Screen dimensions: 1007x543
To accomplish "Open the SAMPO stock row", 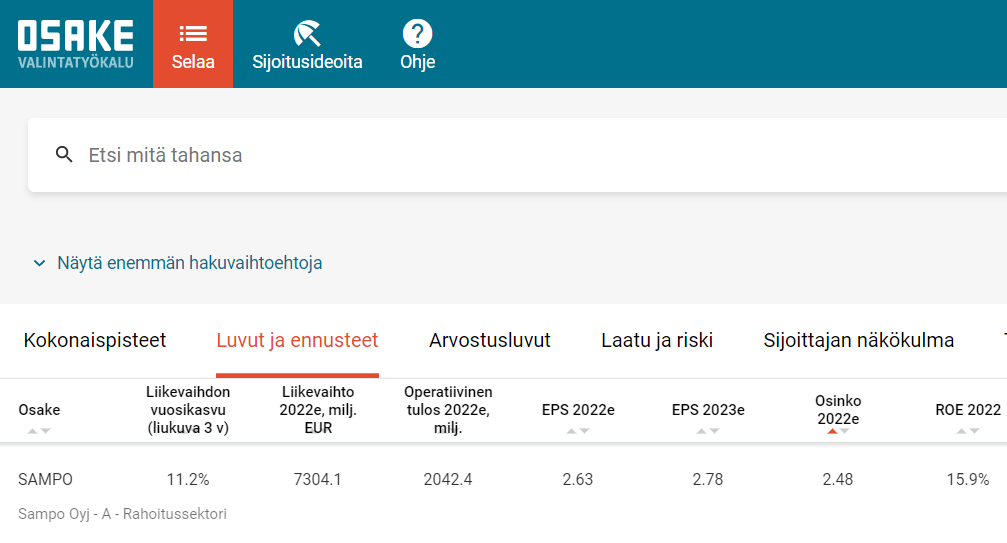I will [x=45, y=479].
